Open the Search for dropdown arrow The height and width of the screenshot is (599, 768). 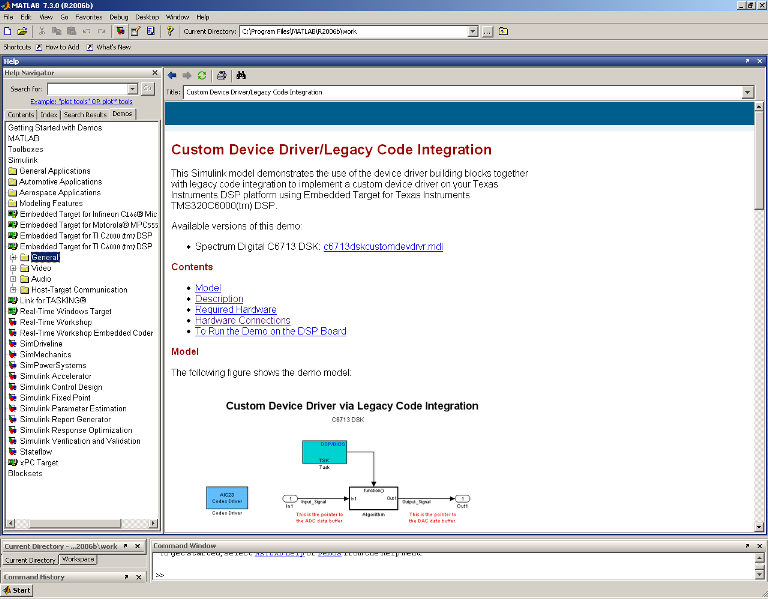[133, 89]
